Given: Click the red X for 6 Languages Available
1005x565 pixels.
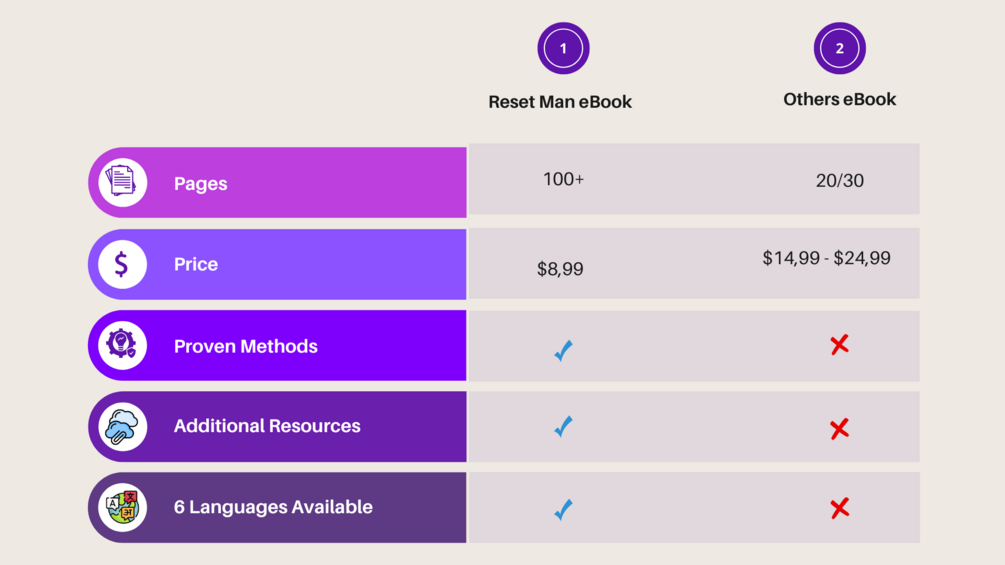Looking at the screenshot, I should (839, 508).
